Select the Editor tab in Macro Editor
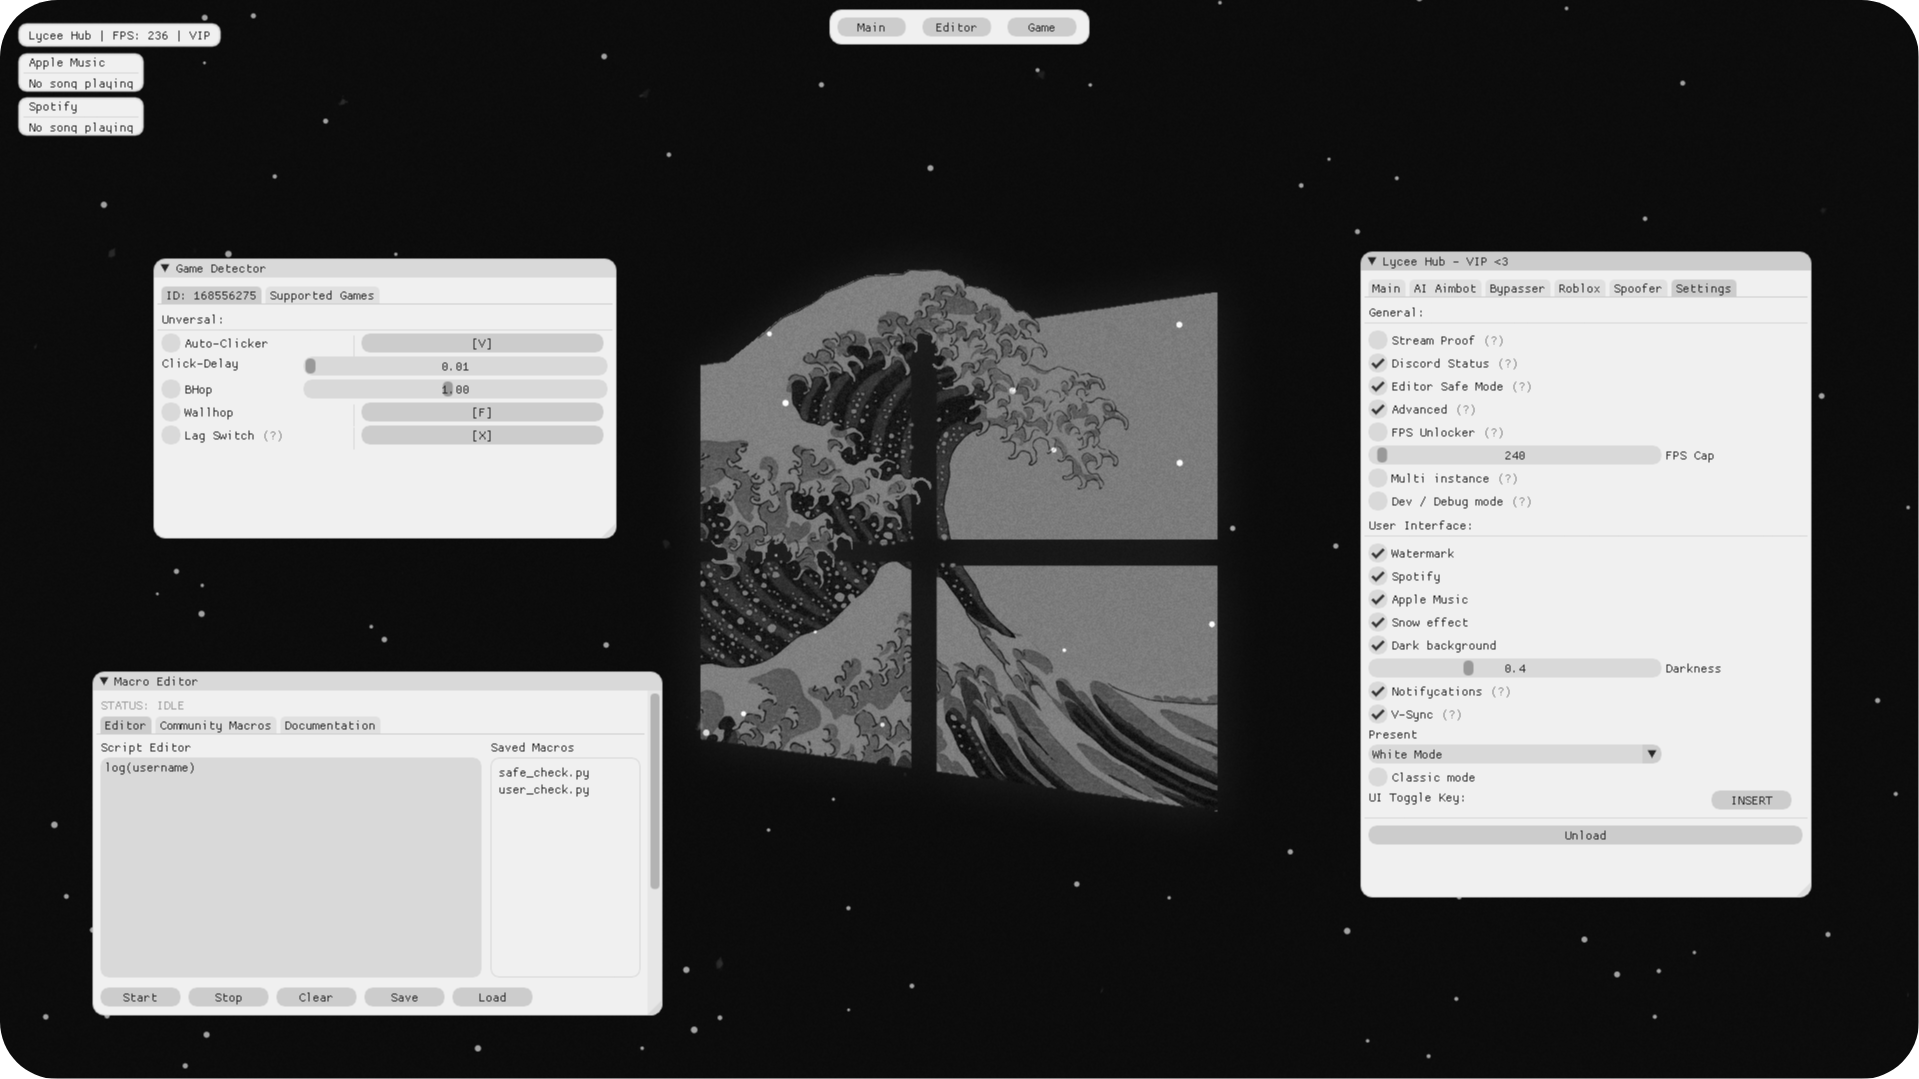 pos(125,725)
